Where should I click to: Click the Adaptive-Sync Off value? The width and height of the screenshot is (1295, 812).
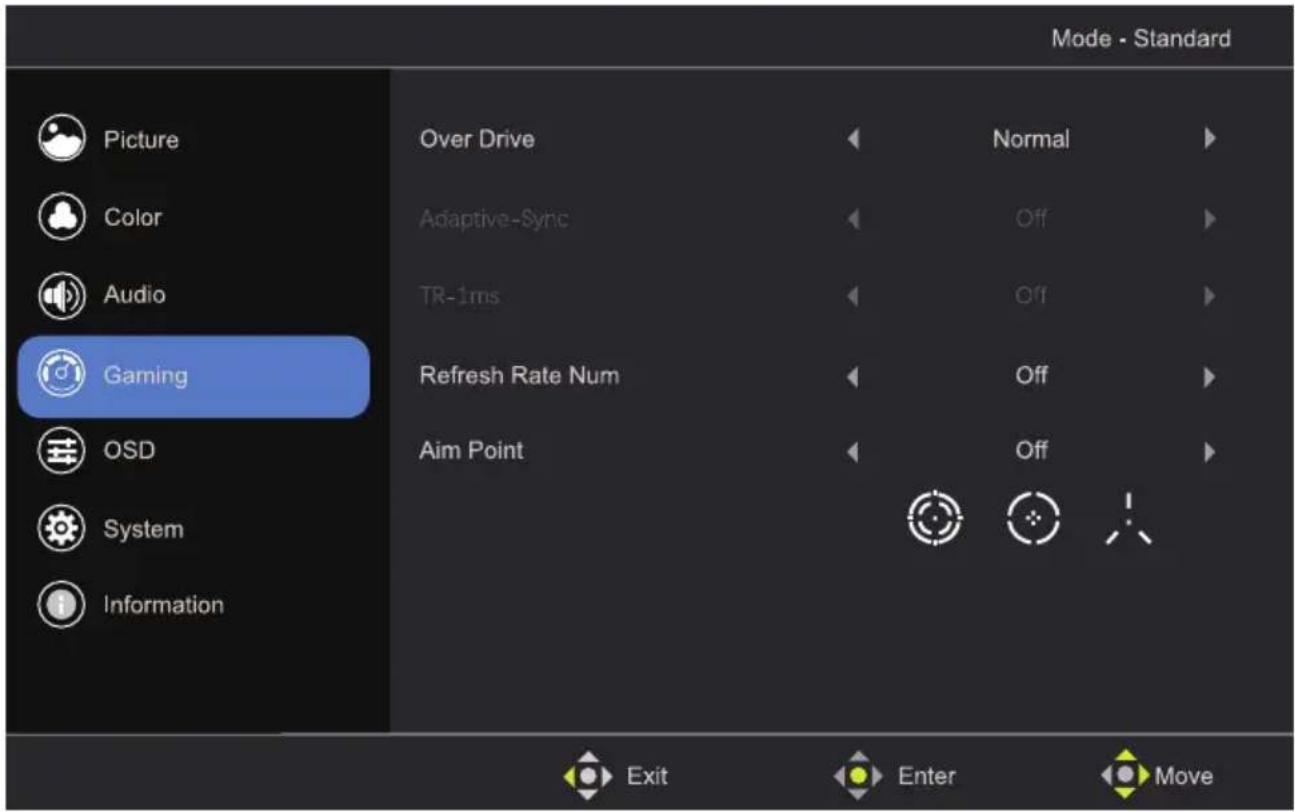pos(1031,217)
